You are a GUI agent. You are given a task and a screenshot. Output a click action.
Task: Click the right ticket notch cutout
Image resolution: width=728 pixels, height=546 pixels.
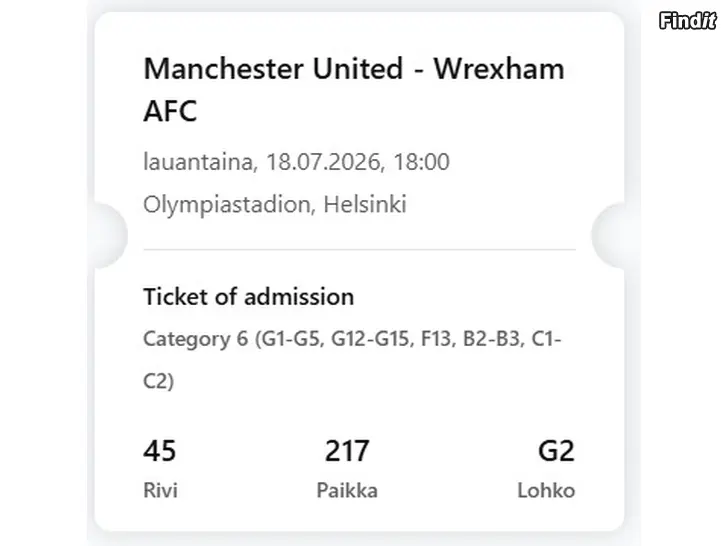610,234
